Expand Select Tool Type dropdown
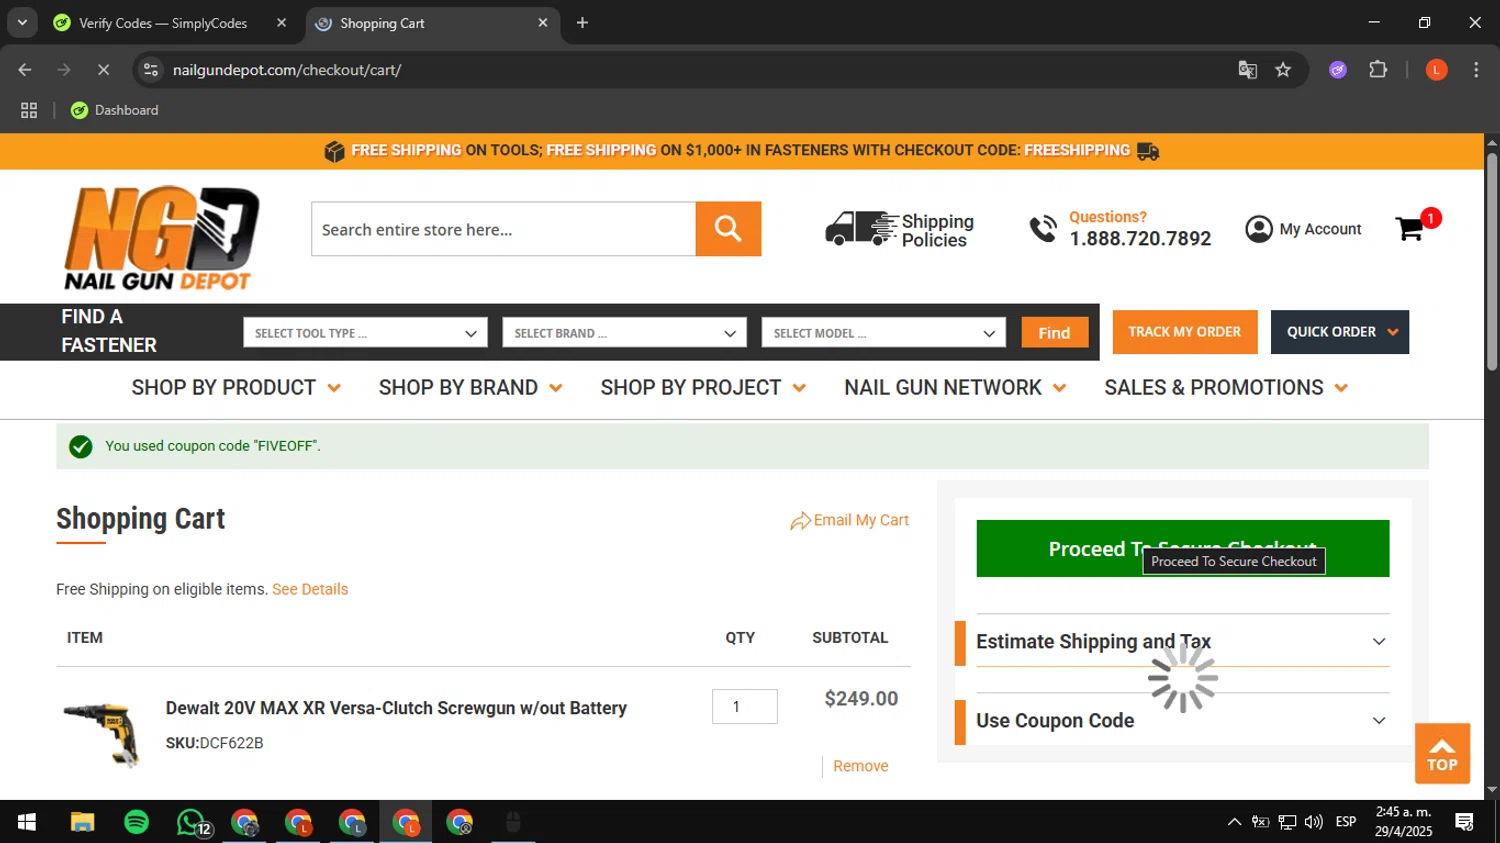Image resolution: width=1500 pixels, height=843 pixels. (x=365, y=333)
